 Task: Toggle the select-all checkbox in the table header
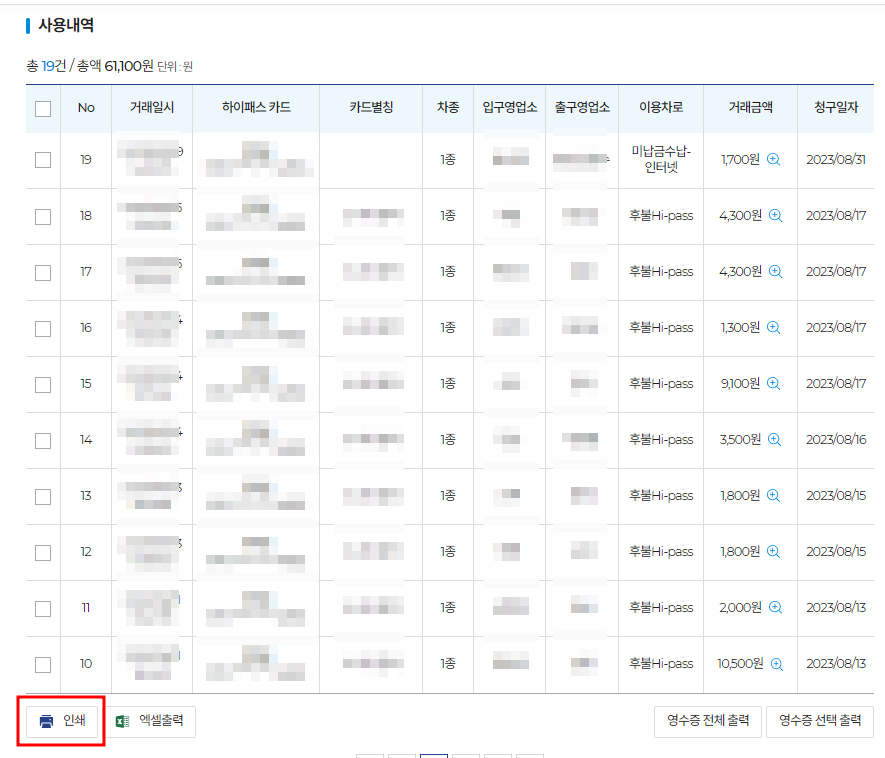(42, 108)
